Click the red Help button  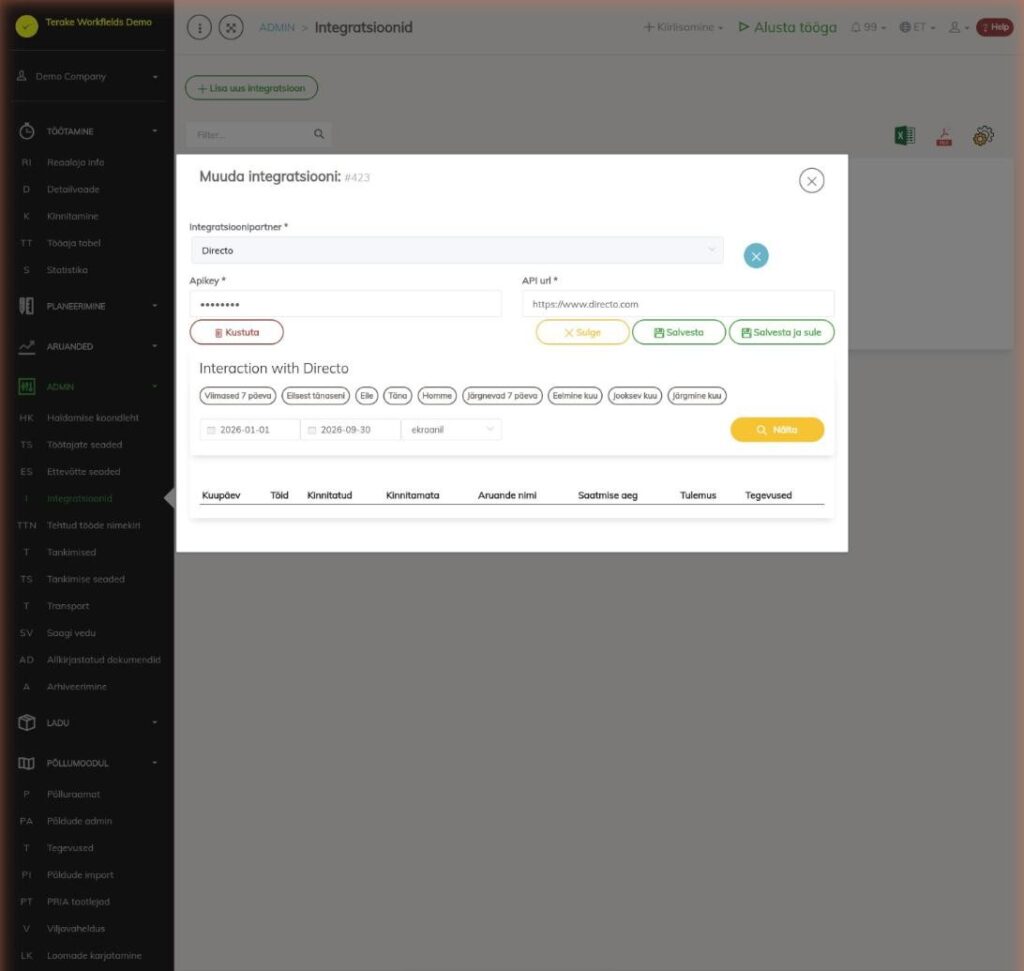coord(995,27)
